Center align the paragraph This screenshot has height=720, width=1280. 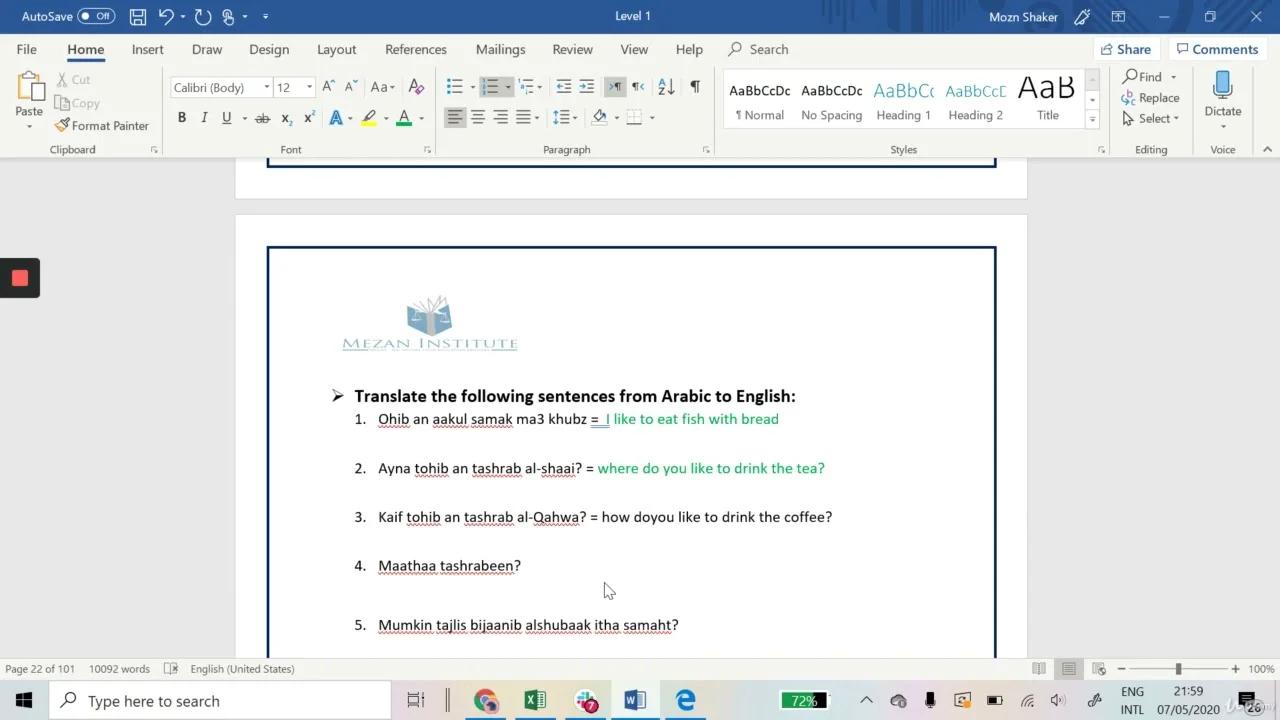point(477,117)
